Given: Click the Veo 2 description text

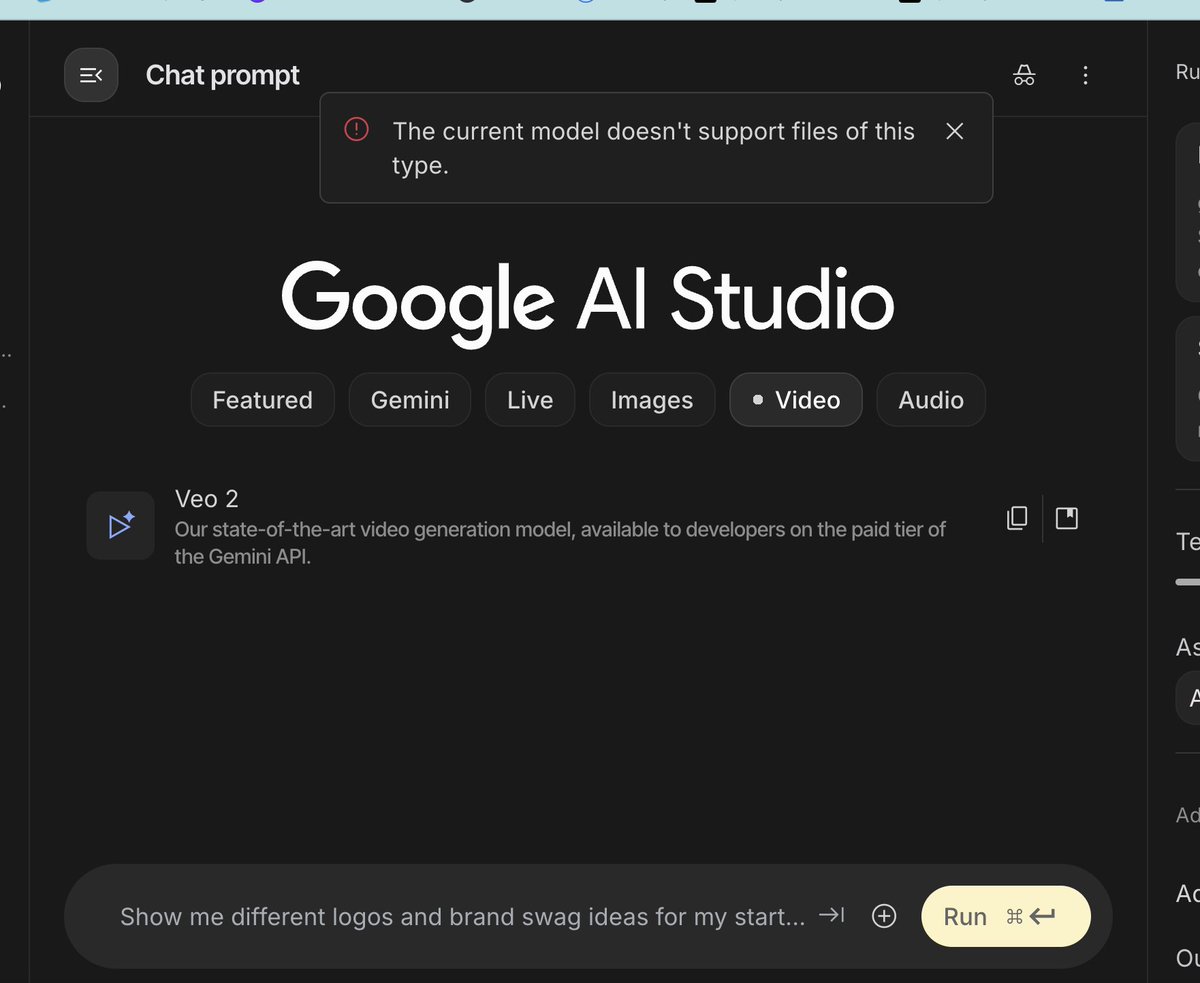Looking at the screenshot, I should click(x=560, y=543).
